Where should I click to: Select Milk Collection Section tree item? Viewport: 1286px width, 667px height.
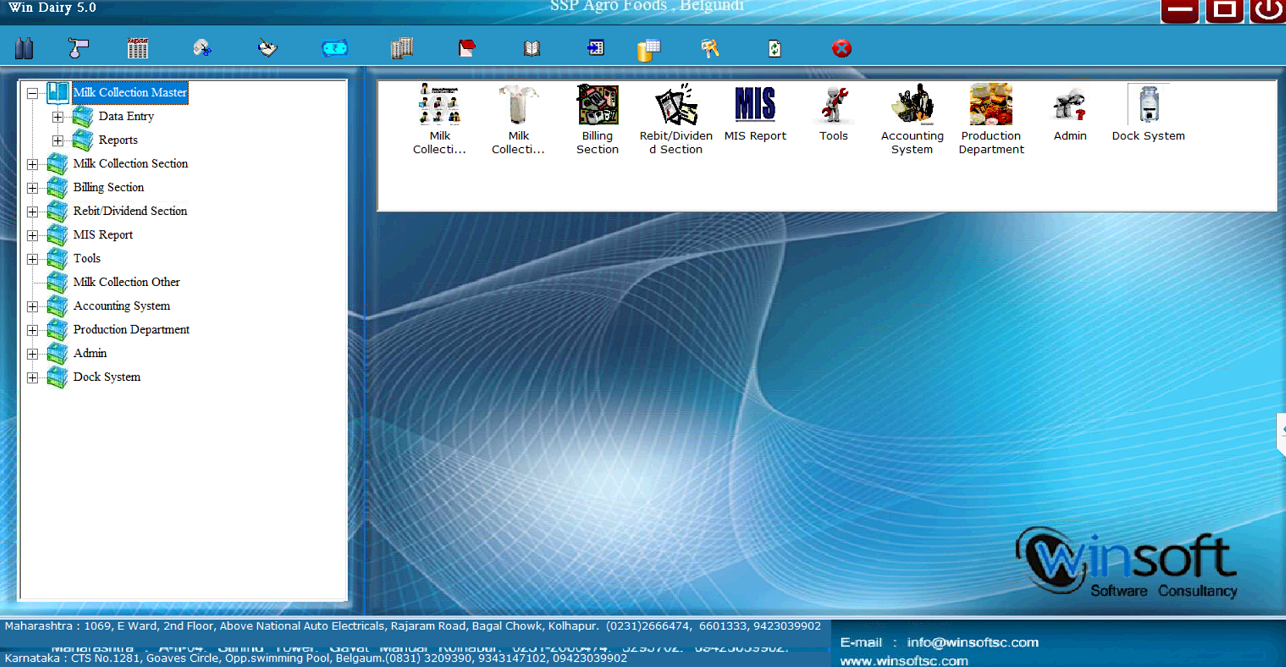pyautogui.click(x=130, y=163)
